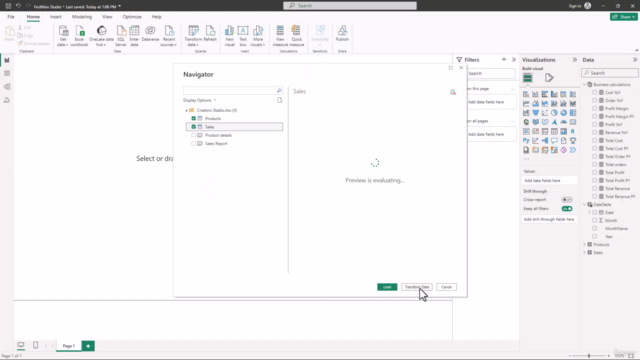Create a New measure from ribbon

(280, 36)
